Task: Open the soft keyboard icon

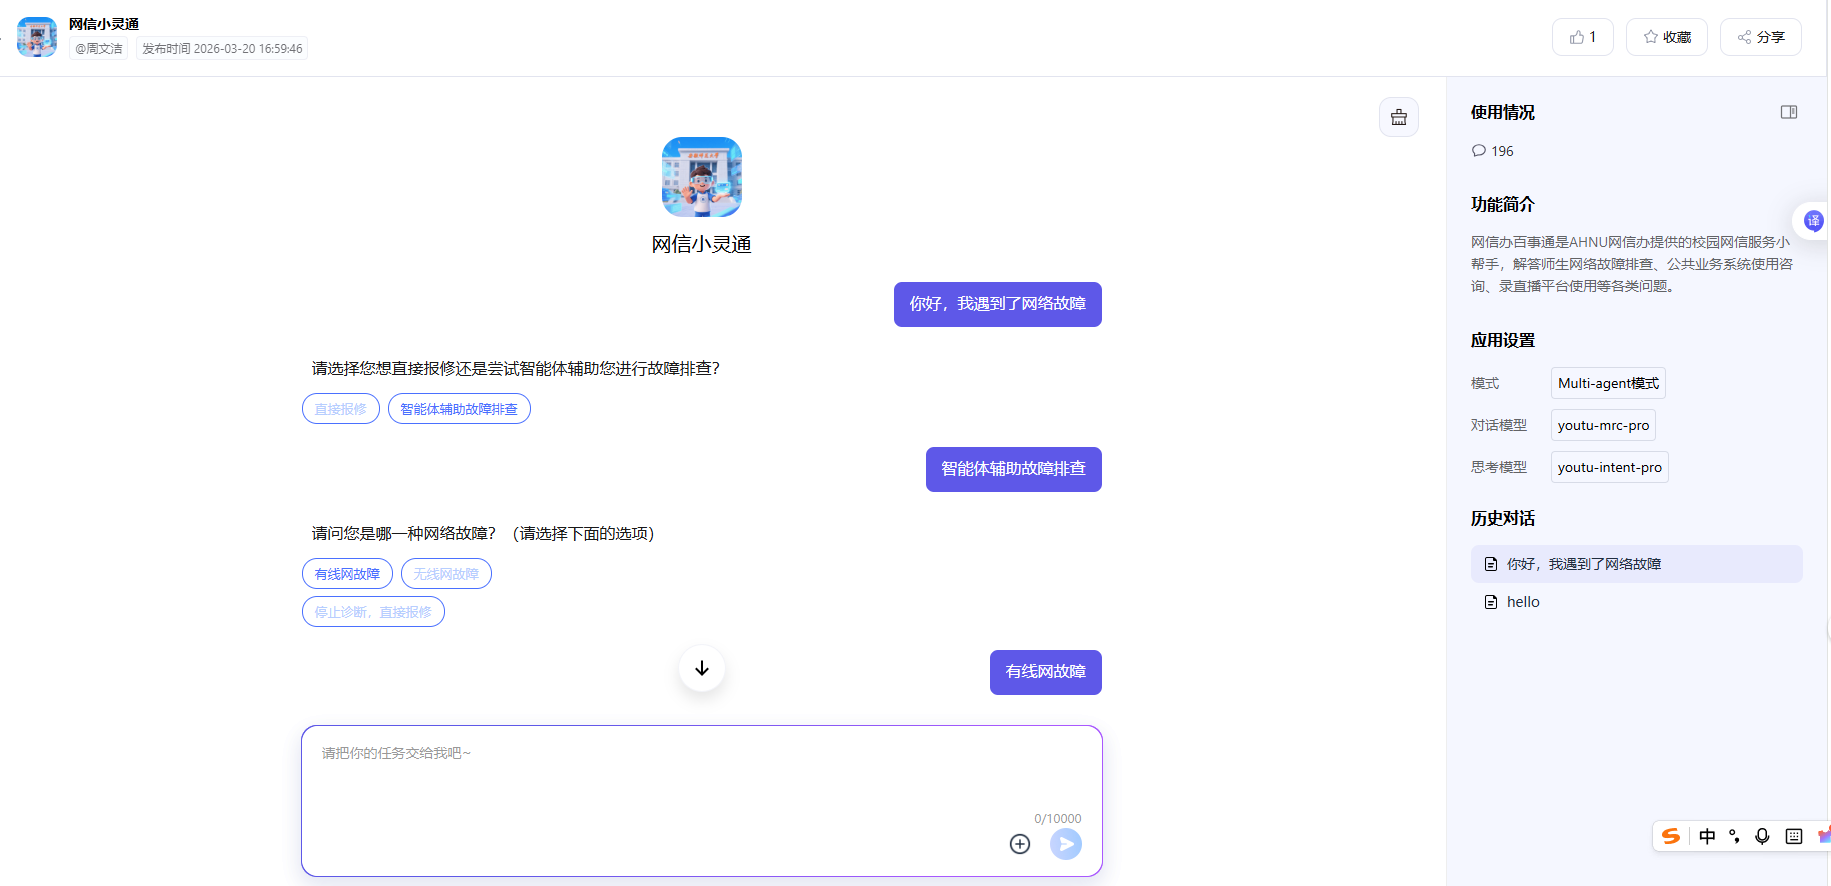Action: click(x=1794, y=836)
